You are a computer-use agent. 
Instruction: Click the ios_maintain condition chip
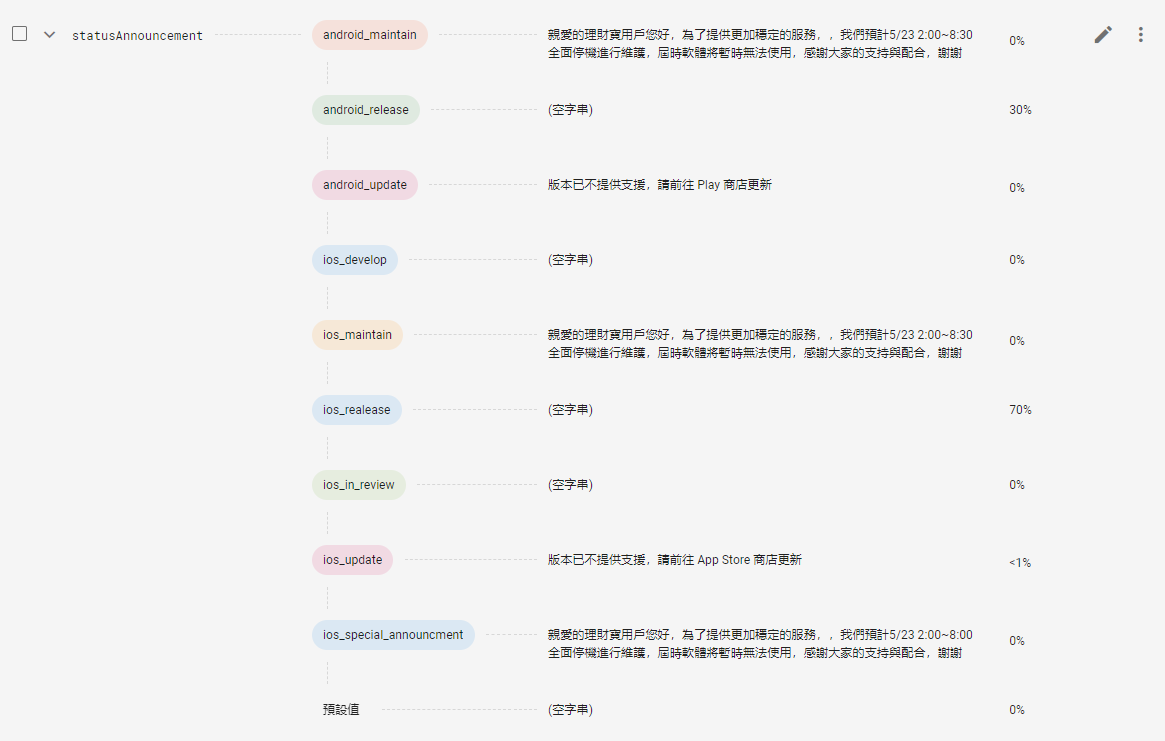(357, 335)
